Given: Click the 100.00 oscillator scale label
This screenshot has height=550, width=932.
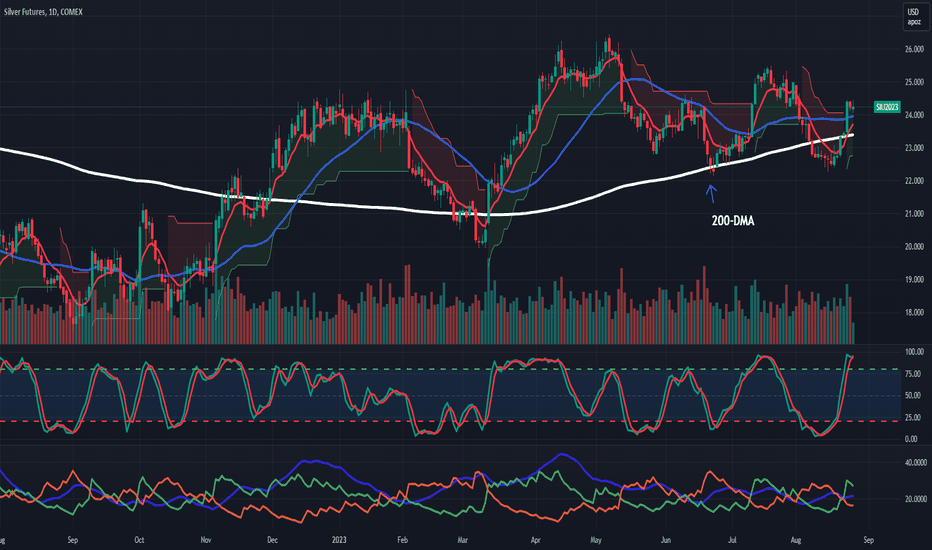Looking at the screenshot, I should pos(914,352).
